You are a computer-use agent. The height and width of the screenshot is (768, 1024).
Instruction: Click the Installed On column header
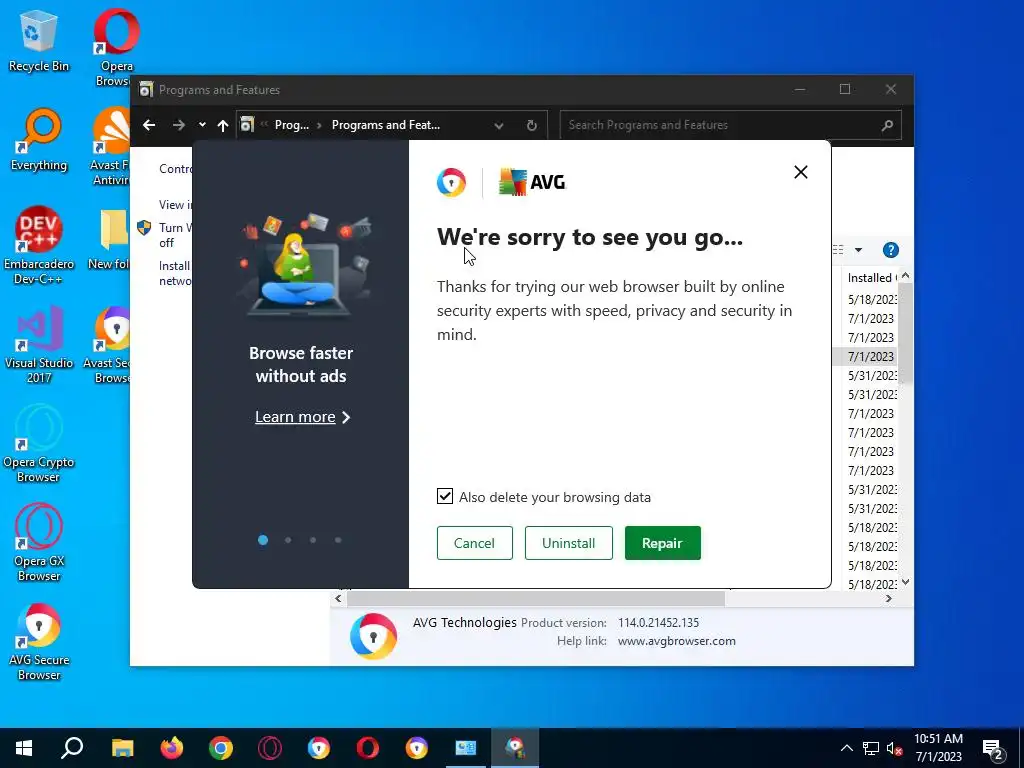[870, 278]
